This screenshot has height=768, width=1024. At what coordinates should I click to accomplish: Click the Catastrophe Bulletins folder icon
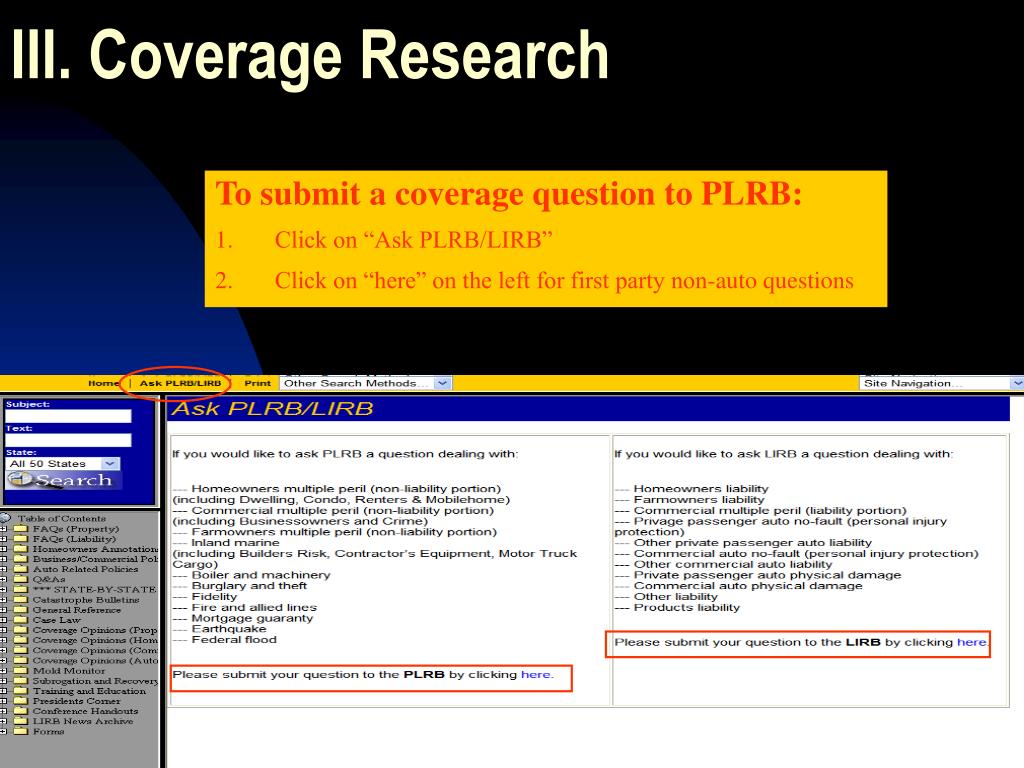point(22,600)
